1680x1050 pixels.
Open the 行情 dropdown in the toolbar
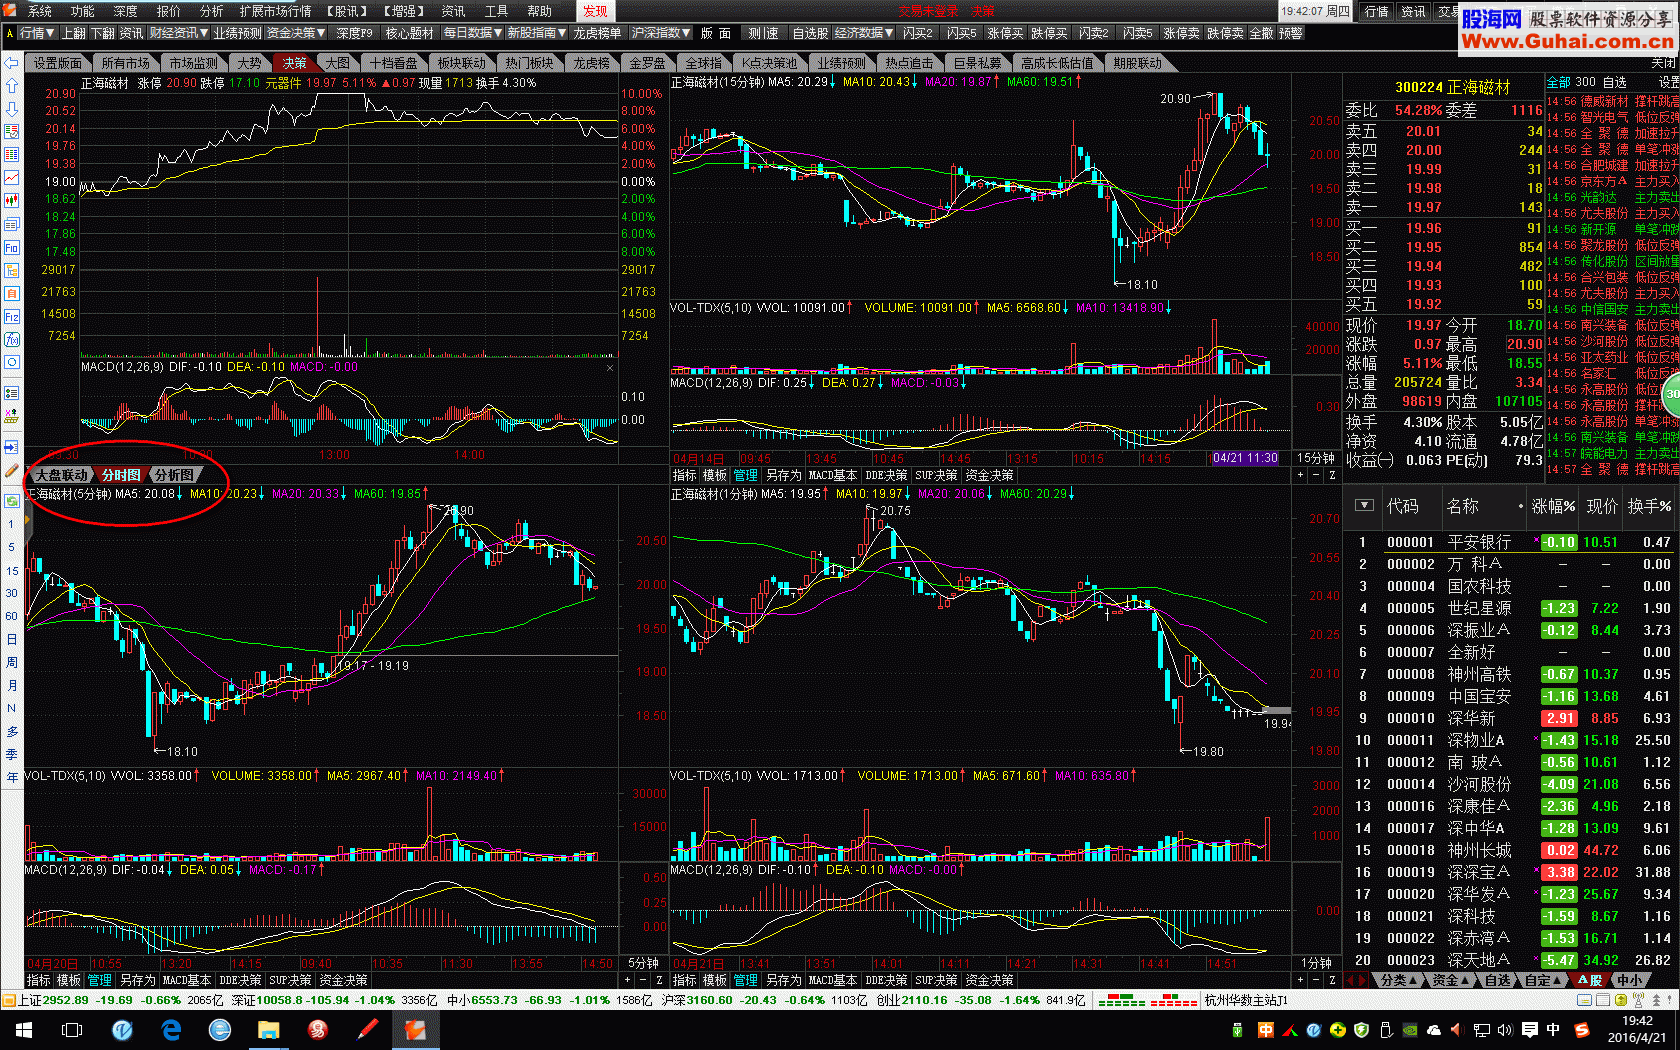pos(37,33)
